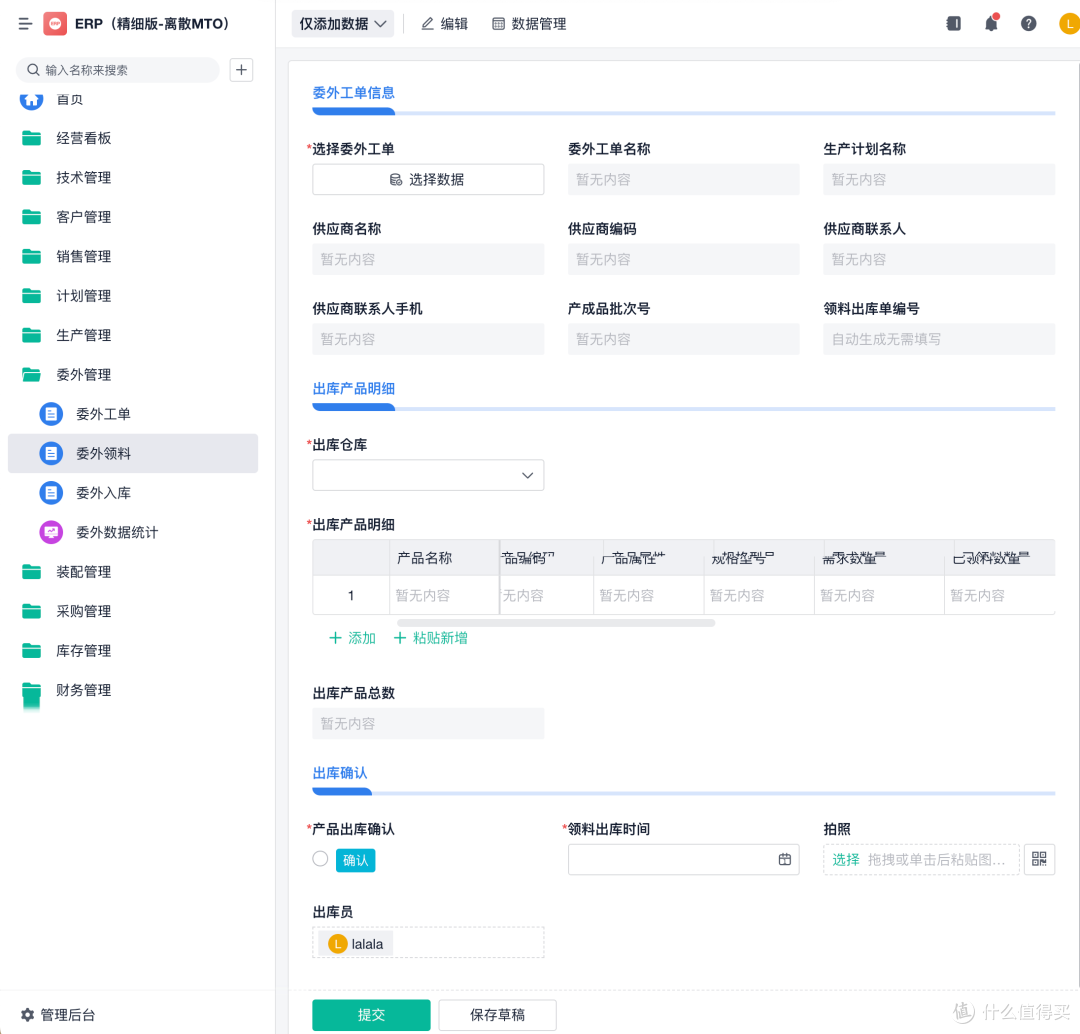Click the plus button beside the sidebar search
Image resolution: width=1080 pixels, height=1034 pixels.
(x=241, y=70)
